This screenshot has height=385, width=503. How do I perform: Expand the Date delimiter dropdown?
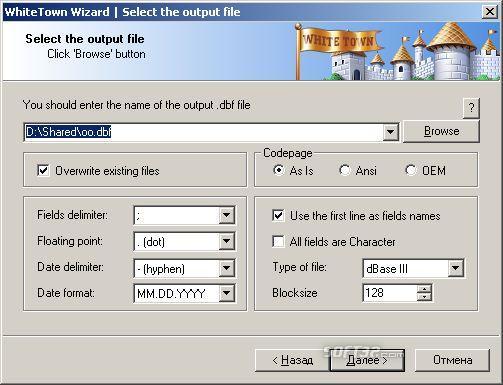click(x=226, y=268)
